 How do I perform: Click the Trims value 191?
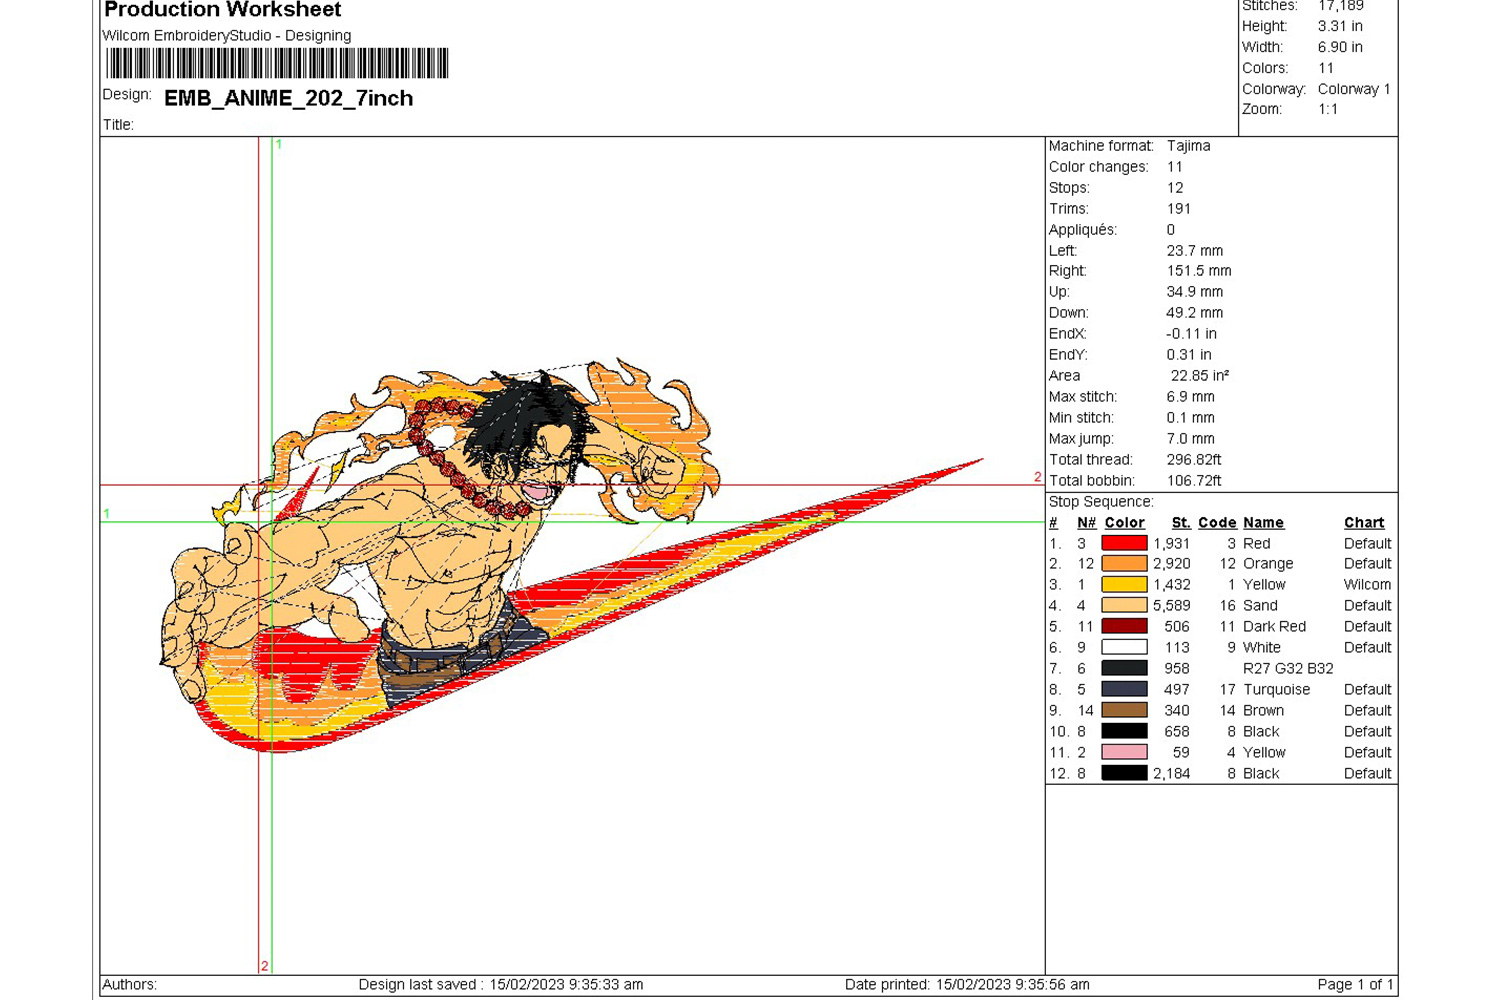1179,209
